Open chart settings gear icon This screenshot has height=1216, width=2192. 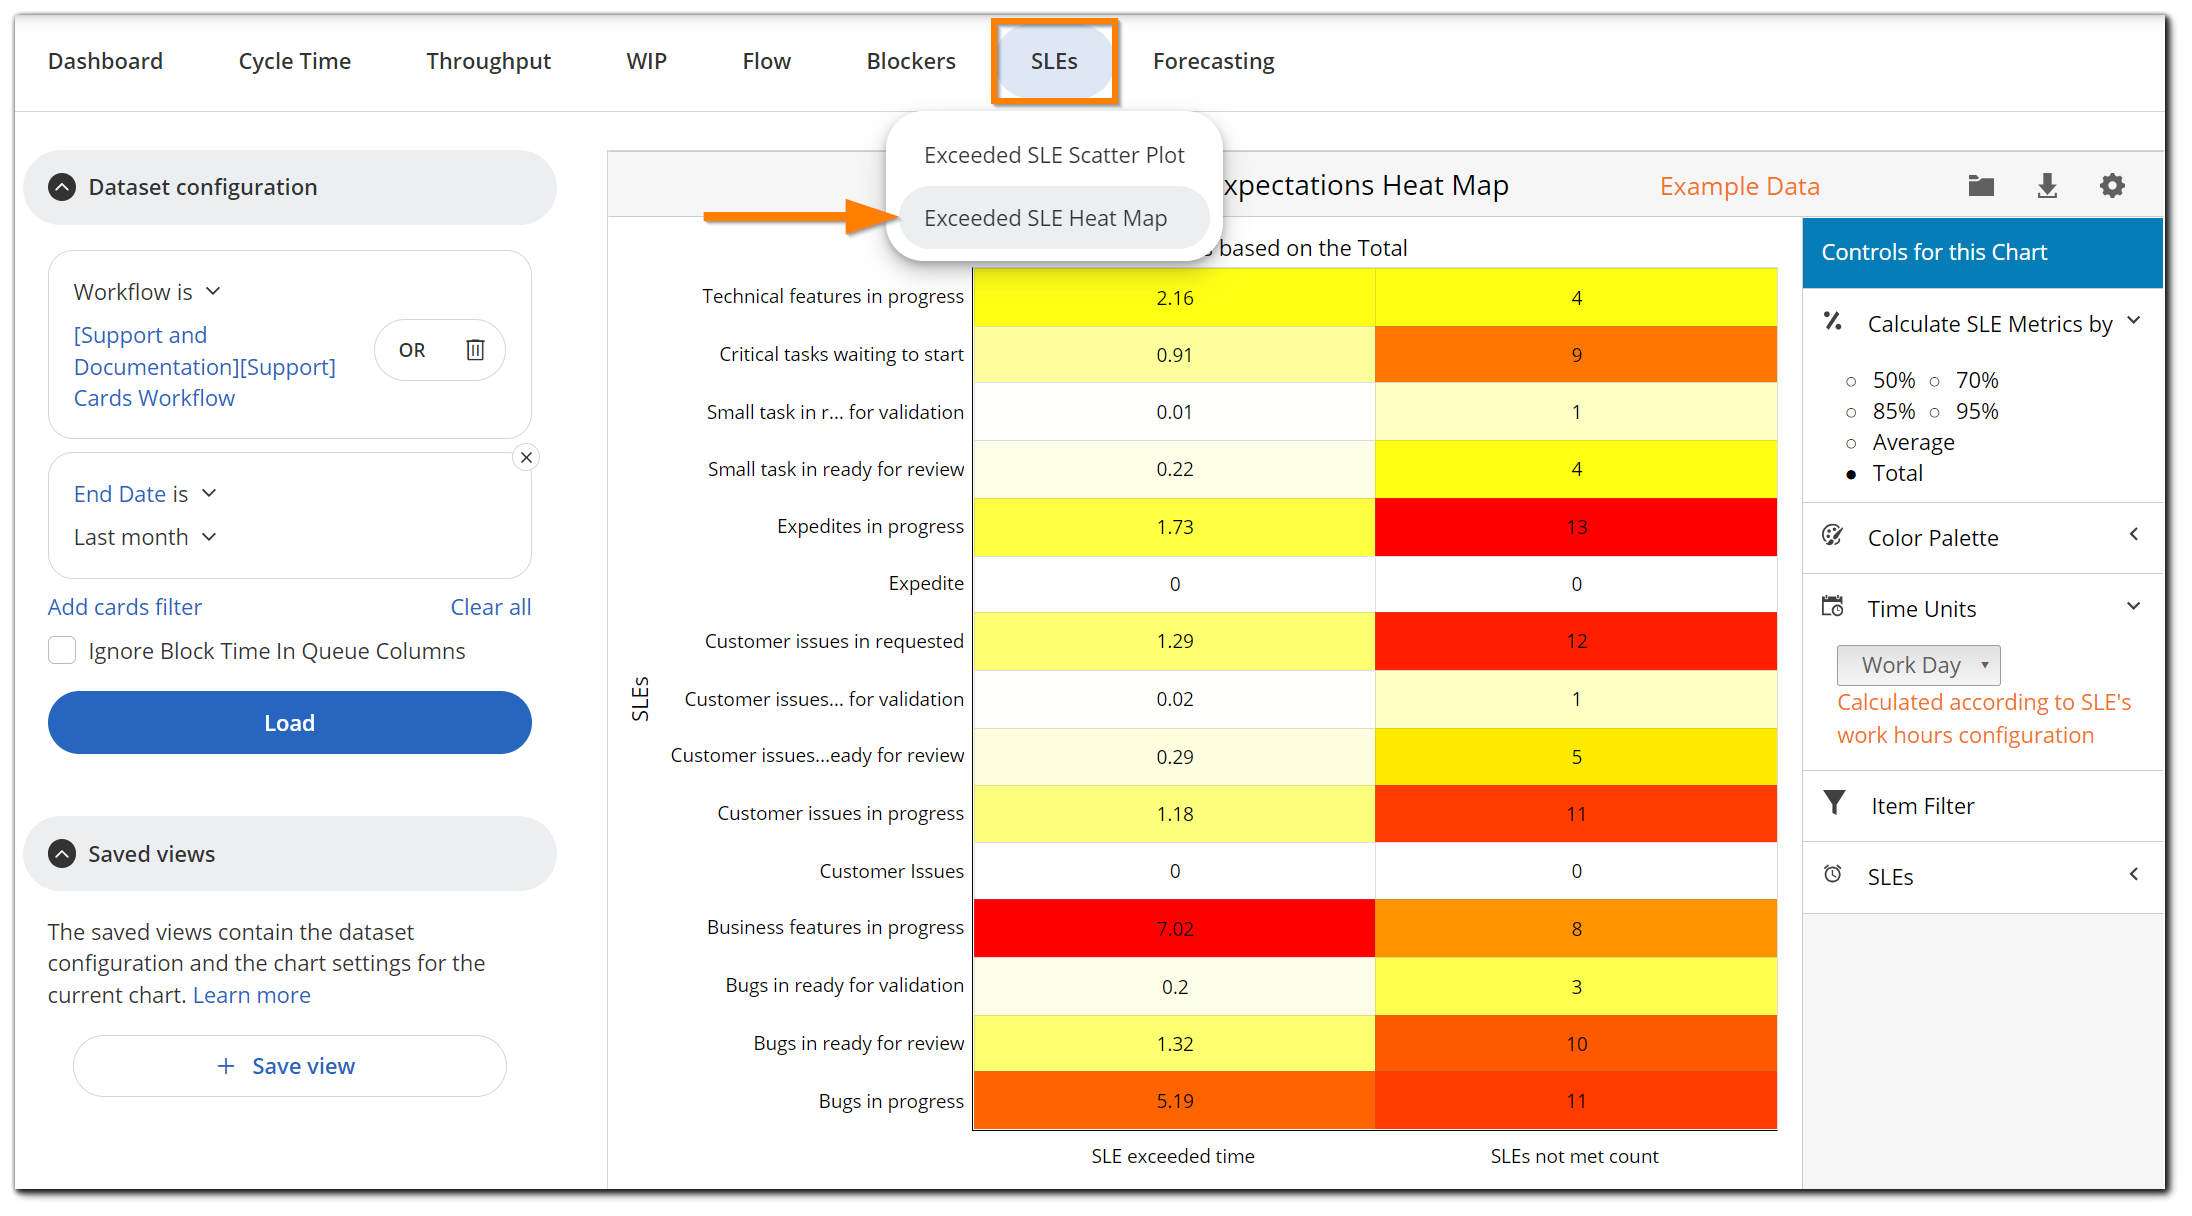2112,186
